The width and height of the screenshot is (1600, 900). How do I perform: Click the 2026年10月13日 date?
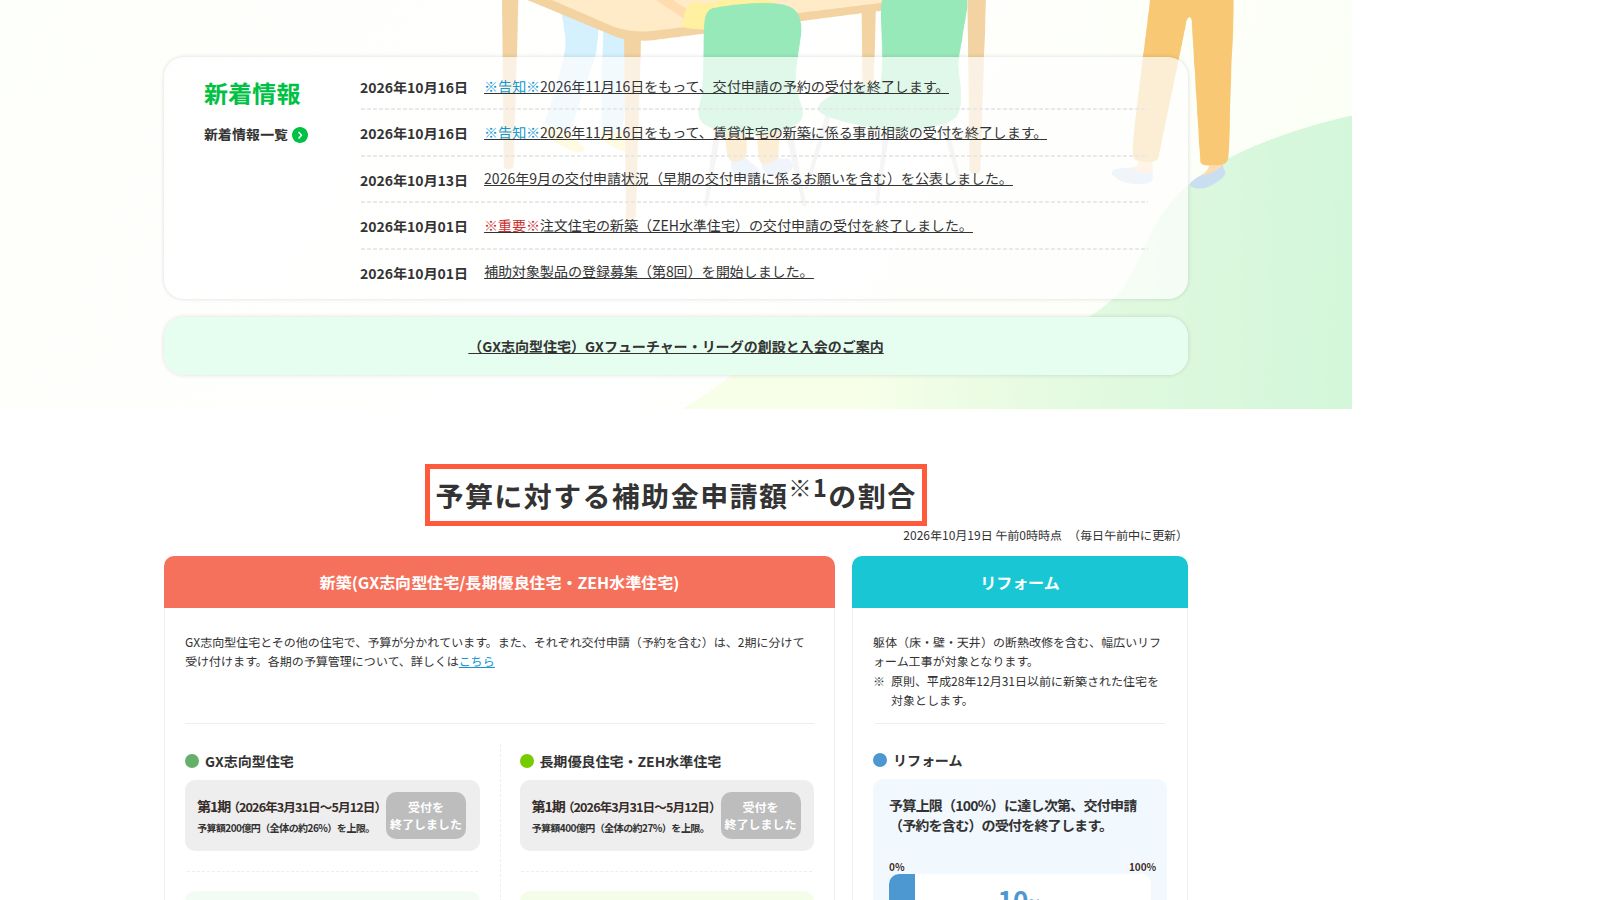point(414,181)
